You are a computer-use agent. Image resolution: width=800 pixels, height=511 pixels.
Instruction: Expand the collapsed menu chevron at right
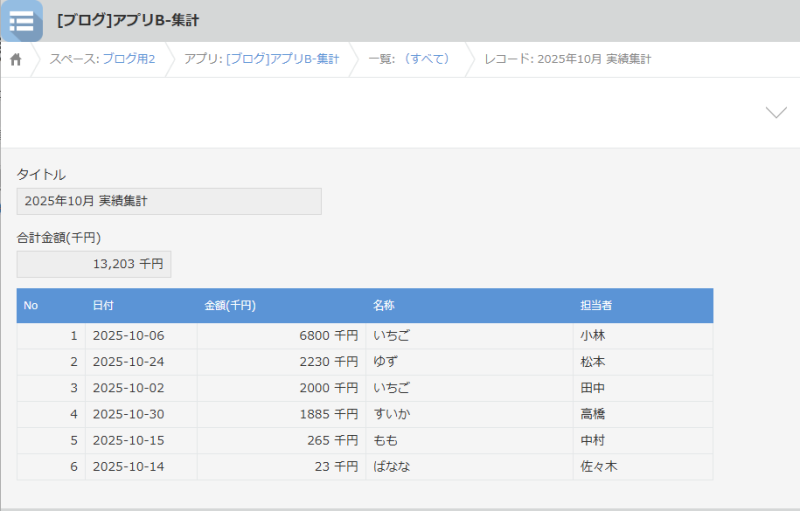pyautogui.click(x=775, y=113)
